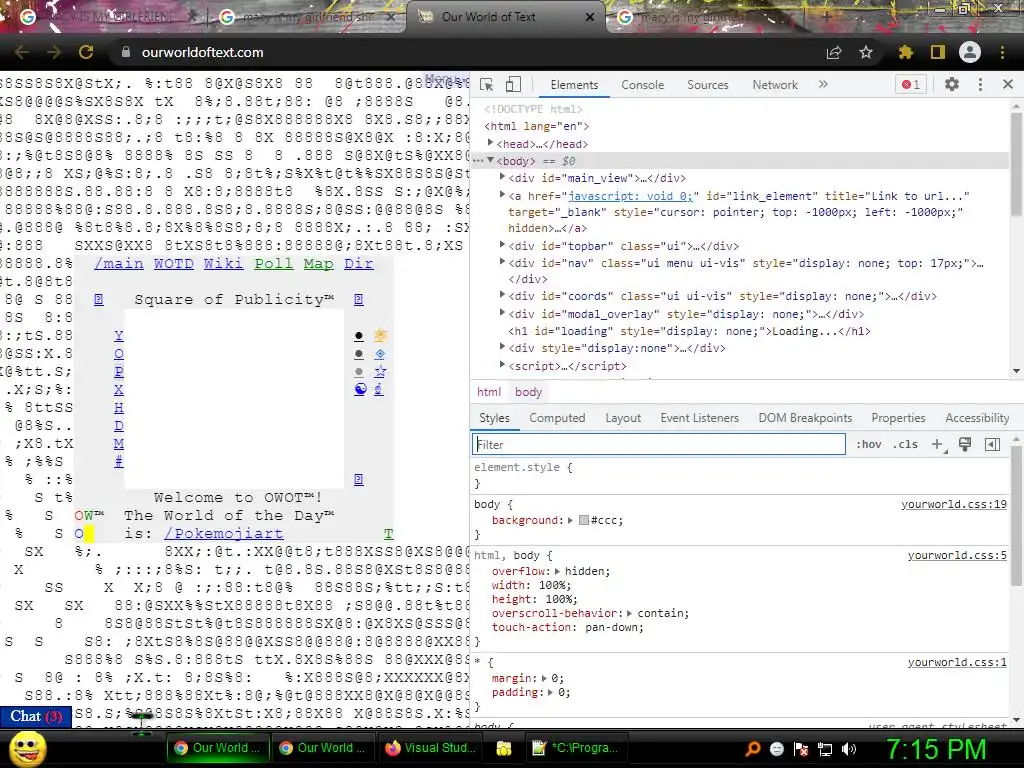1024x768 pixels.
Task: Click the smiley face start button
Action: (x=27, y=749)
